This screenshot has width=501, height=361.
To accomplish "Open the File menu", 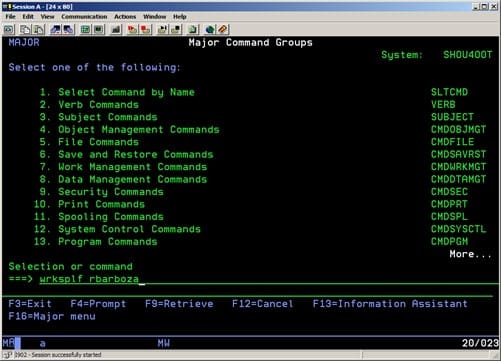I will [x=10, y=17].
